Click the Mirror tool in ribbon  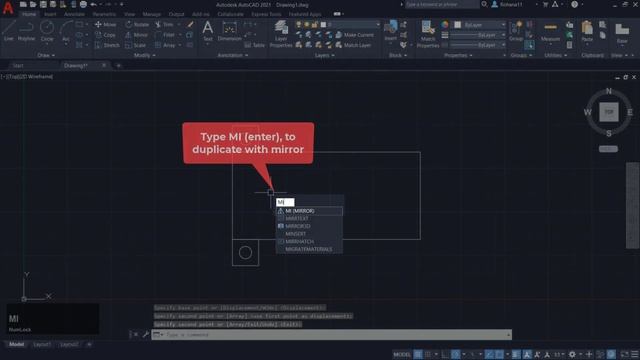[137, 35]
